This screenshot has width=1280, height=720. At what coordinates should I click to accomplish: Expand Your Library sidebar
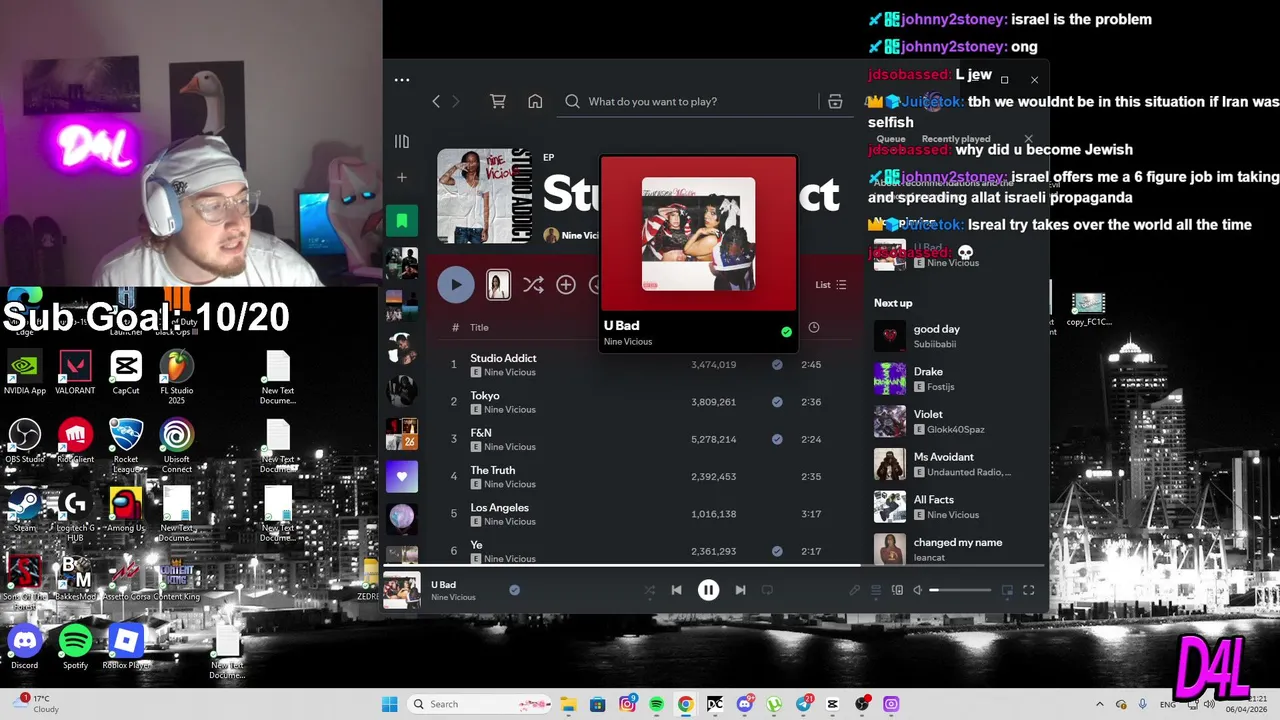402,142
